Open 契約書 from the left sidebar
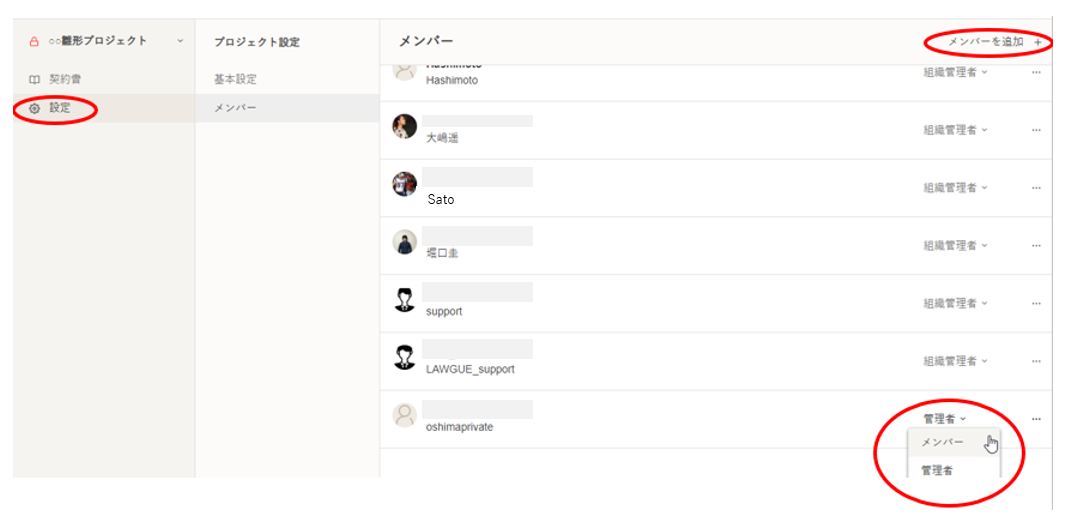Image resolution: width=1066 pixels, height=521 pixels. click(x=65, y=79)
